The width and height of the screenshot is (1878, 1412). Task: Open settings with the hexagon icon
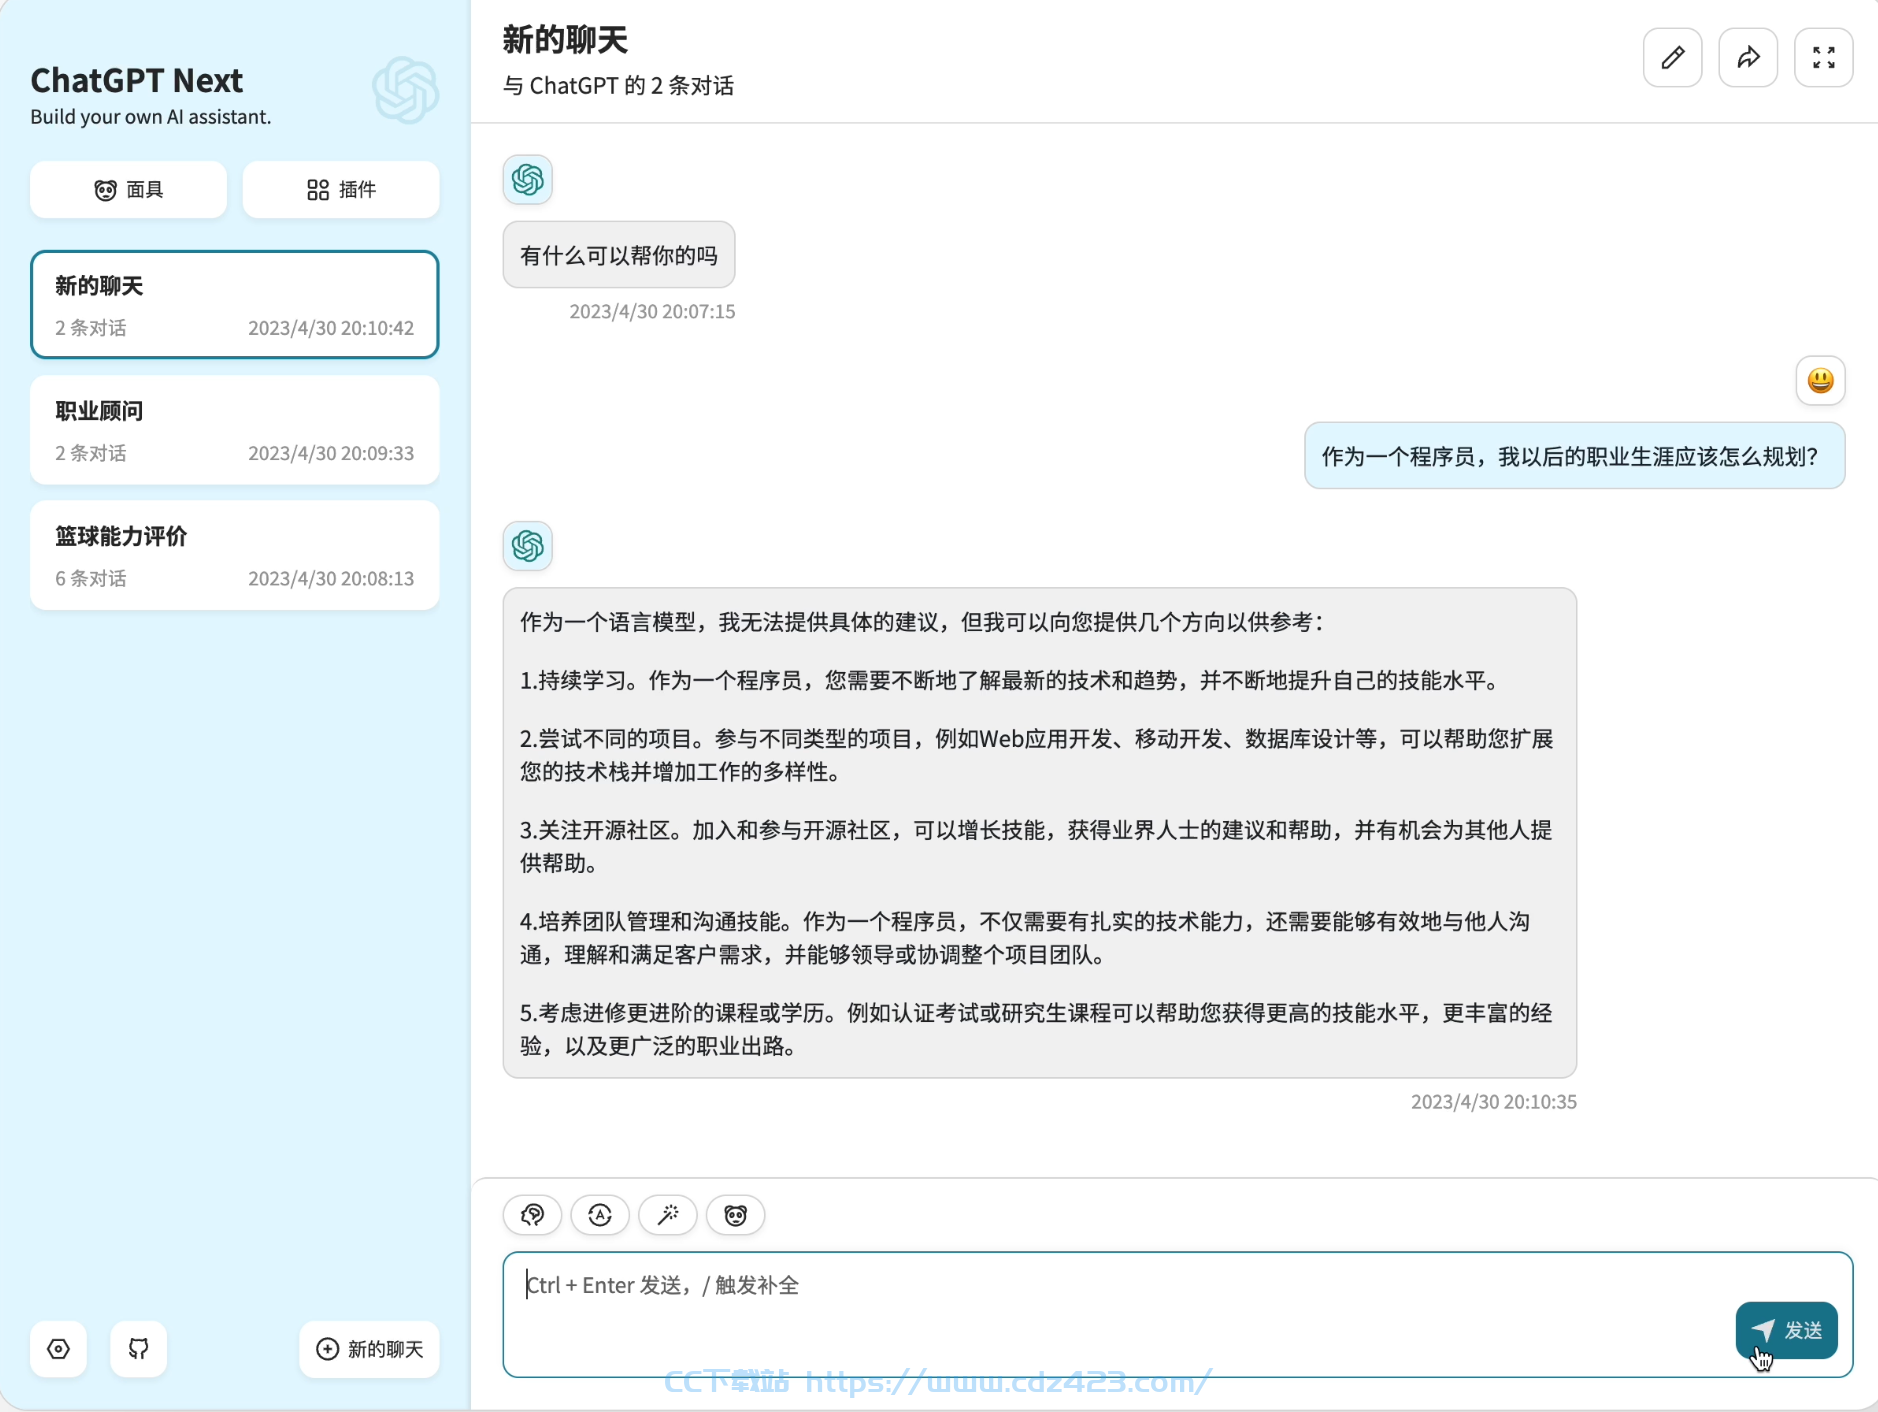(58, 1349)
